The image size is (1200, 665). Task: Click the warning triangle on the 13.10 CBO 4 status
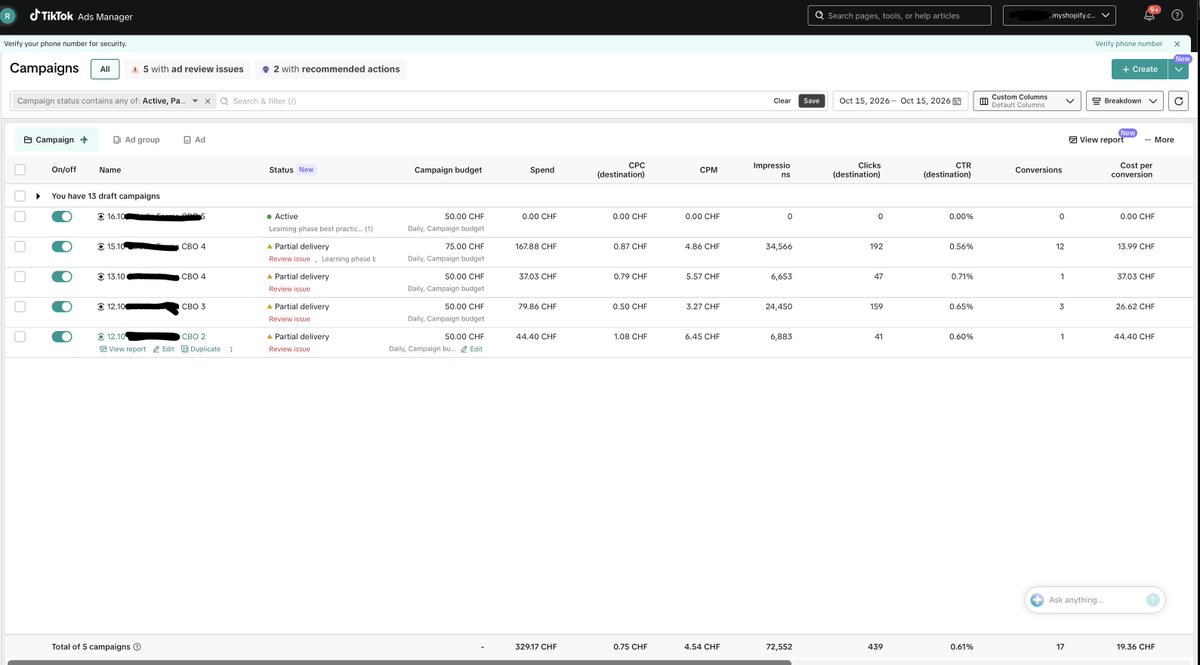[x=270, y=277]
